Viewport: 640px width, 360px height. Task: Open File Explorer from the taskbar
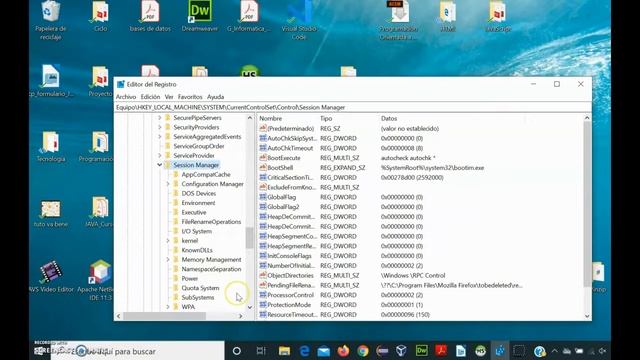pyautogui.click(x=284, y=351)
